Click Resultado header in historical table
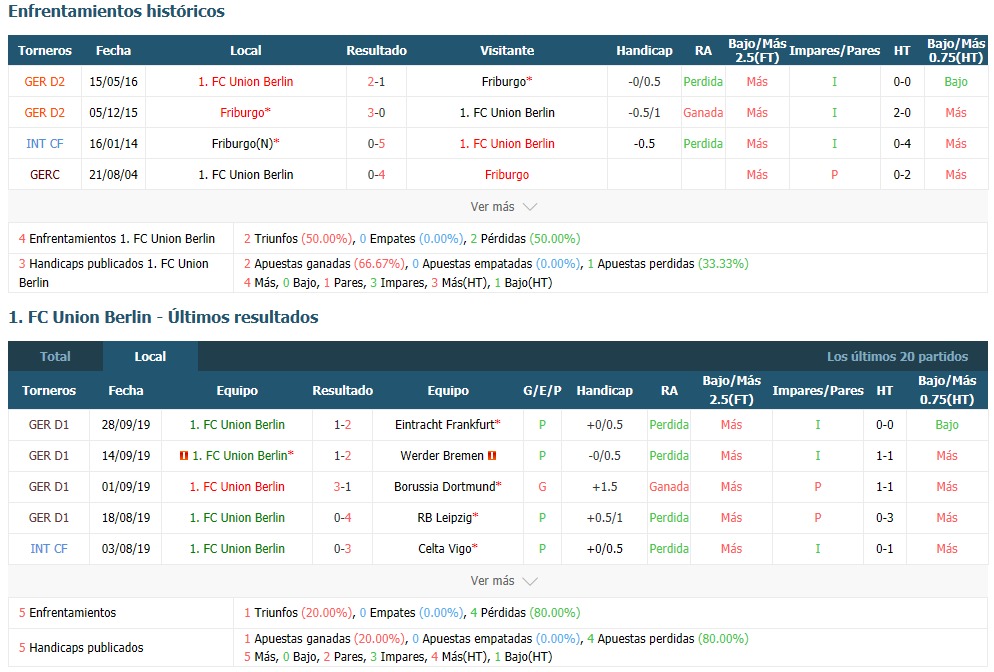 pos(376,51)
